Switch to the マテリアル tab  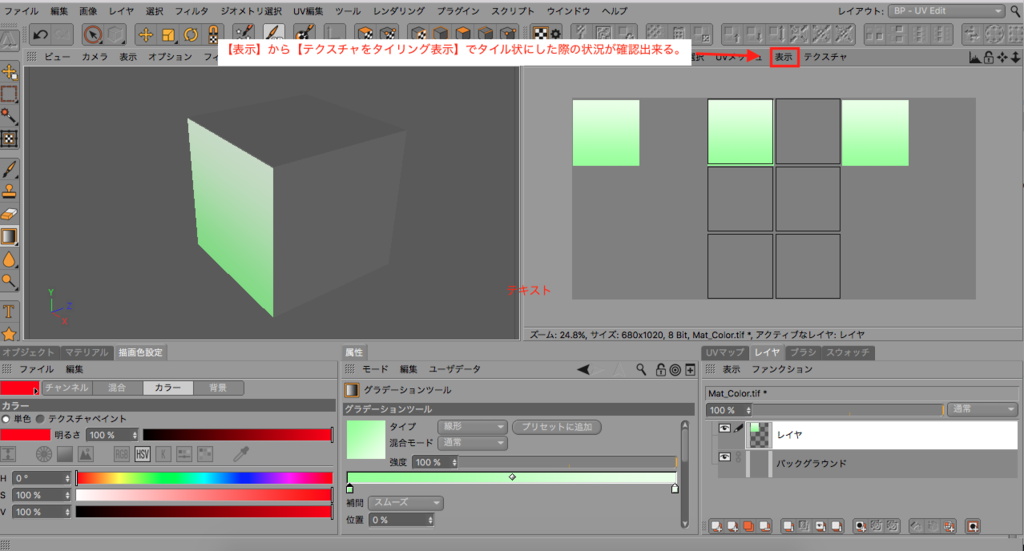pyautogui.click(x=86, y=353)
